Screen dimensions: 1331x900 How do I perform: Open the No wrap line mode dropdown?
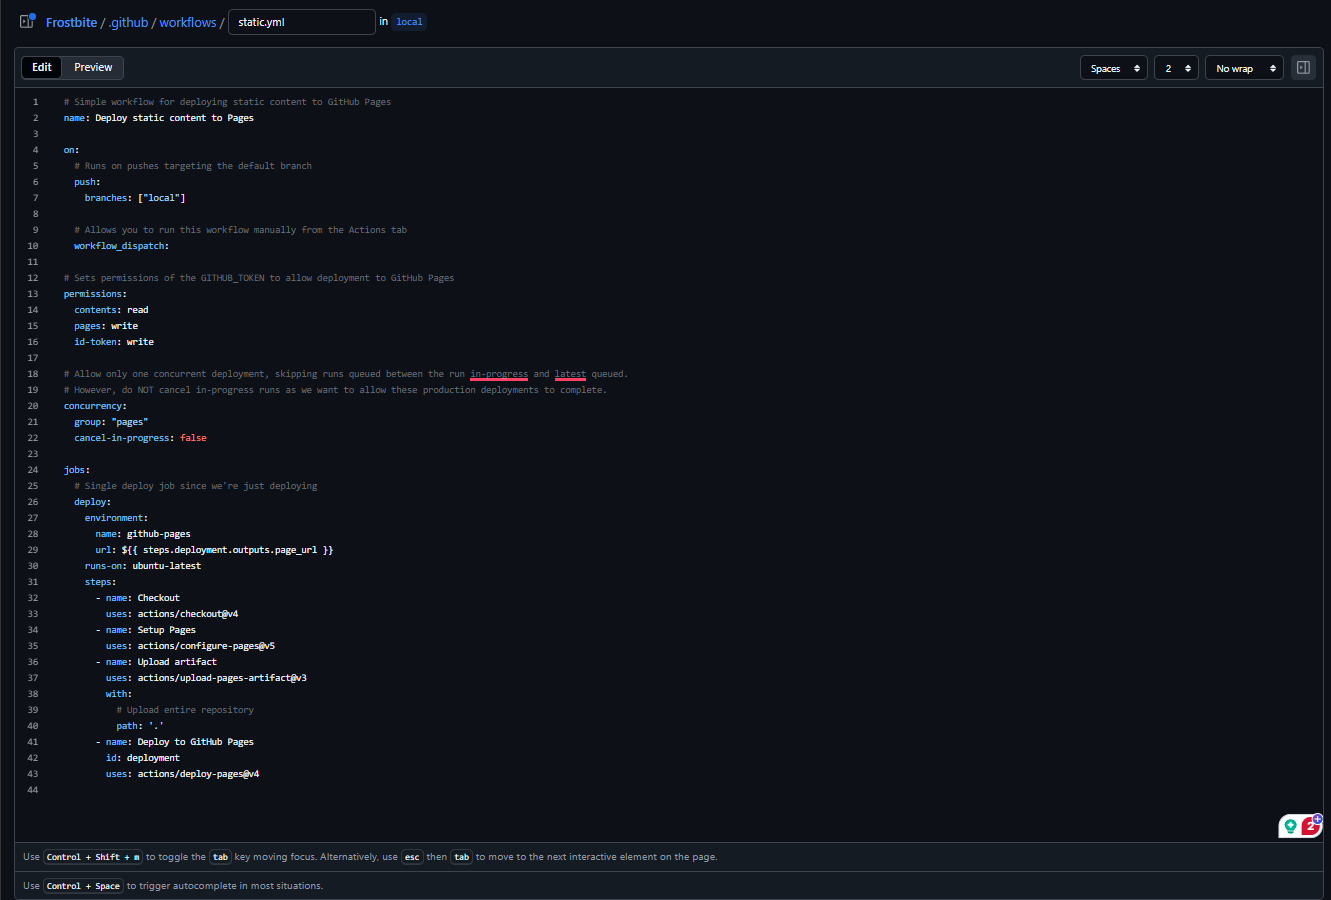(x=1244, y=68)
